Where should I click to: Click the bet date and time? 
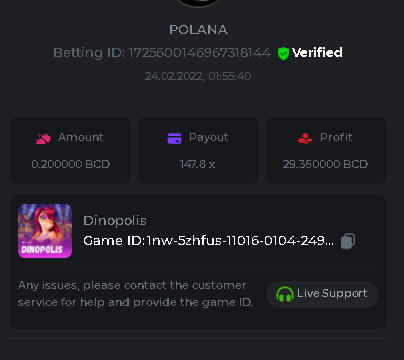point(198,76)
